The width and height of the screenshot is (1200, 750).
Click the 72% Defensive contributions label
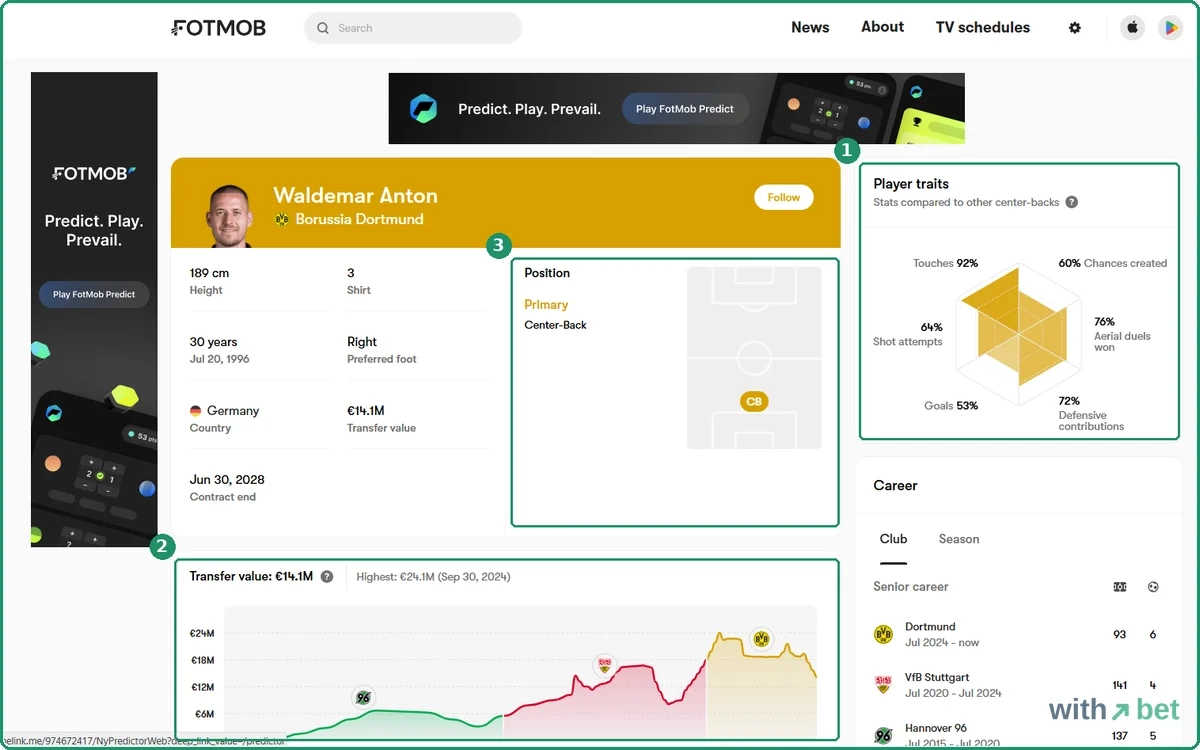click(1091, 414)
